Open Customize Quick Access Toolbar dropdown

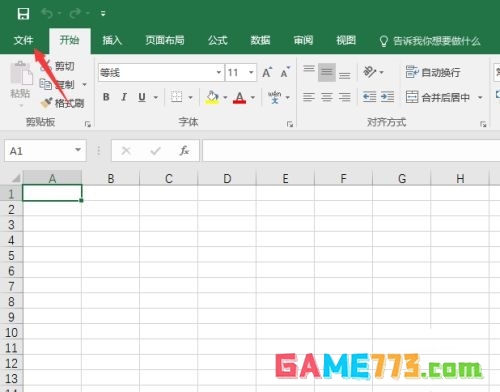click(103, 14)
